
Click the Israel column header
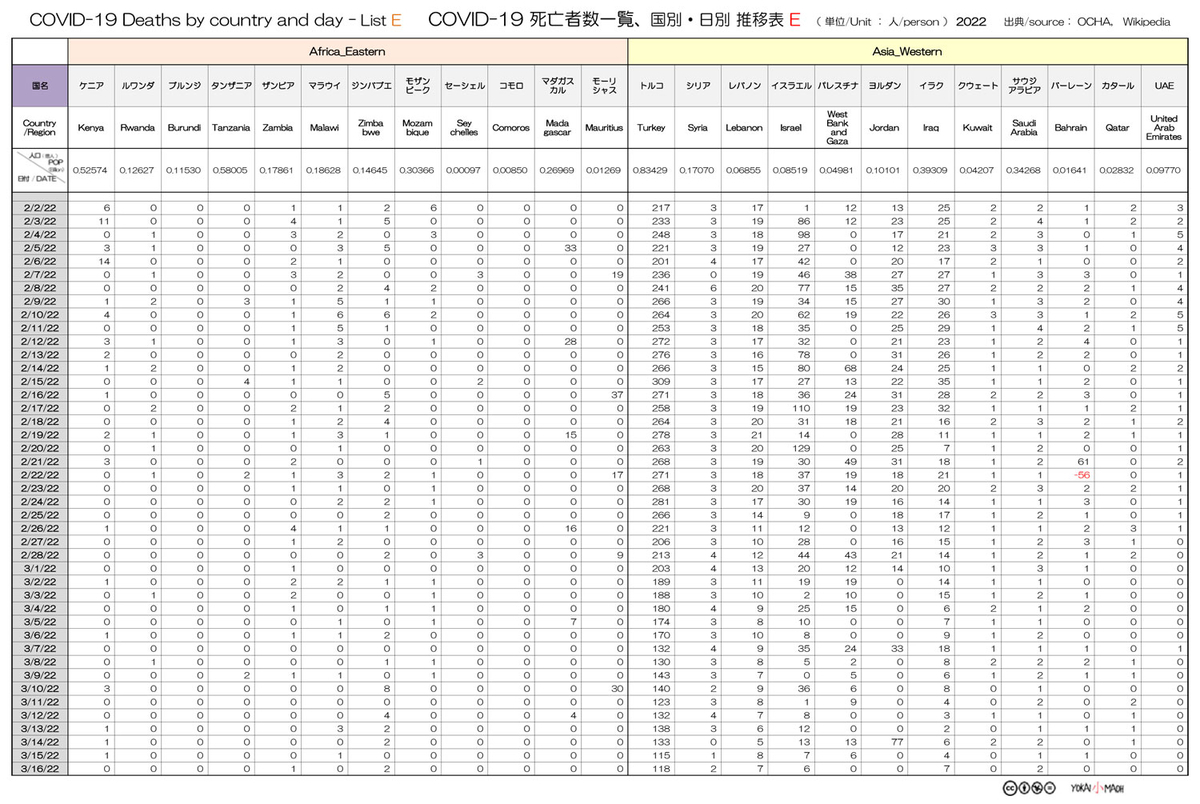pyautogui.click(x=791, y=128)
